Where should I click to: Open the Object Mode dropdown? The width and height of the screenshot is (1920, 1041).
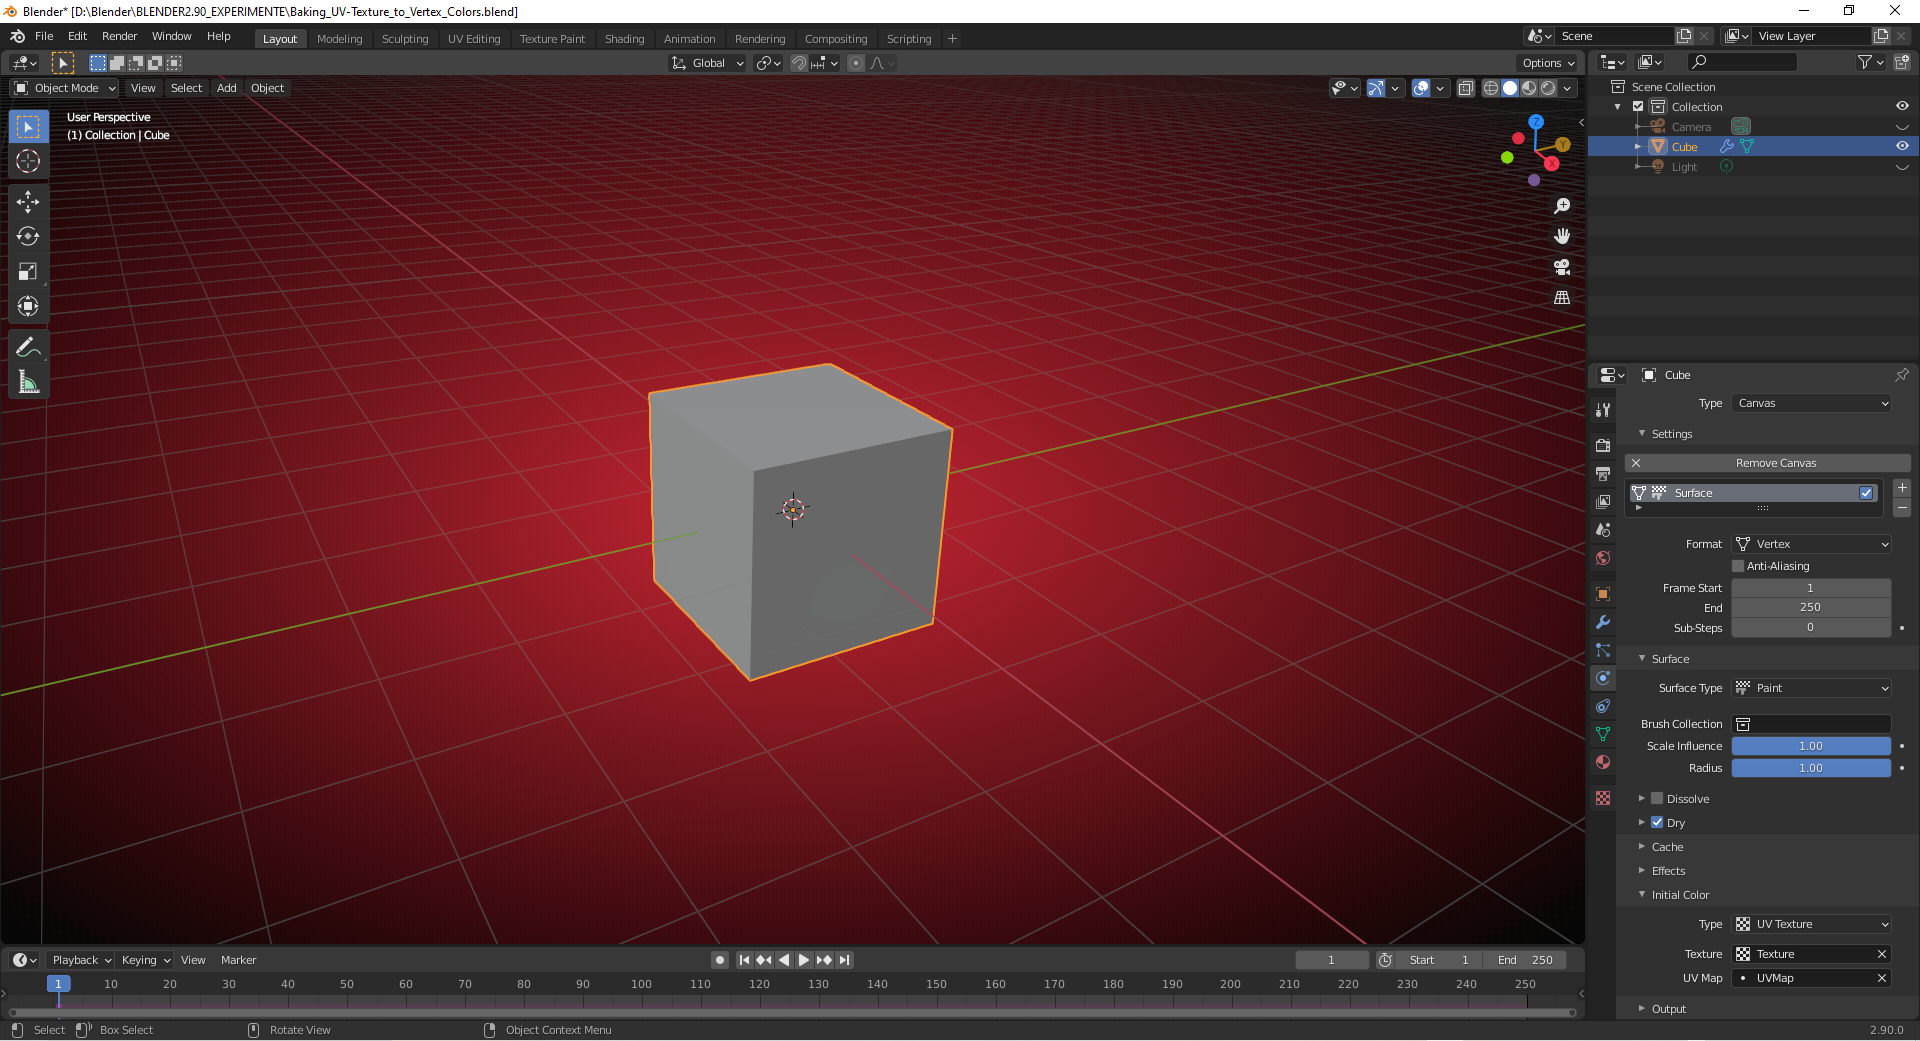click(65, 88)
